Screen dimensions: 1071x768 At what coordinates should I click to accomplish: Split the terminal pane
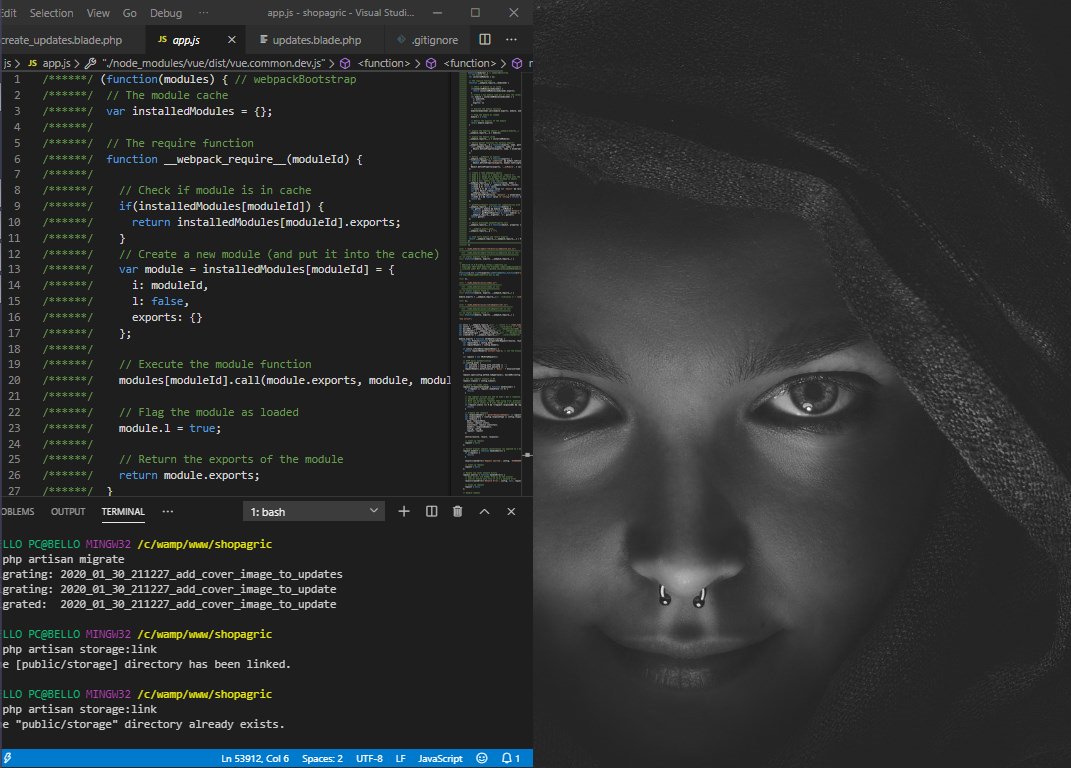[x=432, y=511]
